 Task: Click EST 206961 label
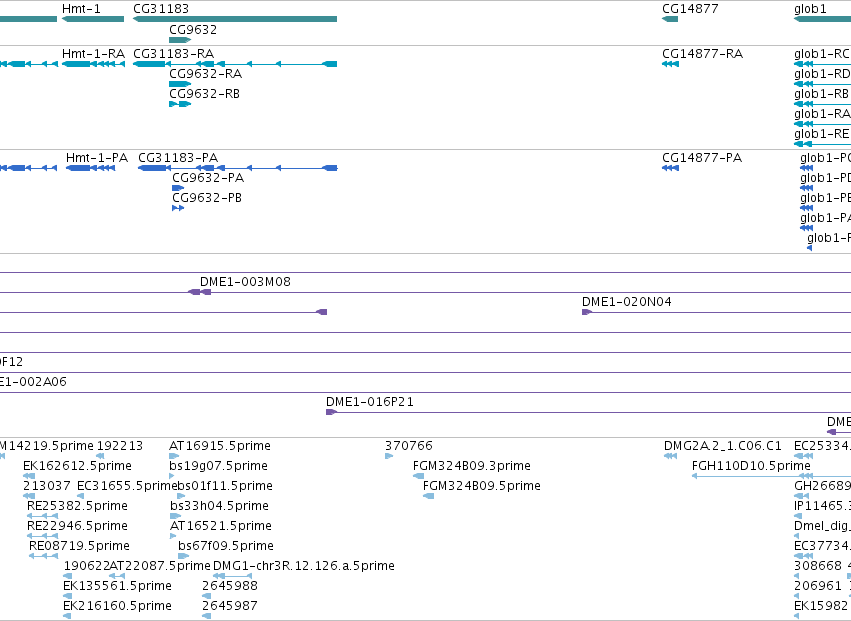tap(818, 586)
